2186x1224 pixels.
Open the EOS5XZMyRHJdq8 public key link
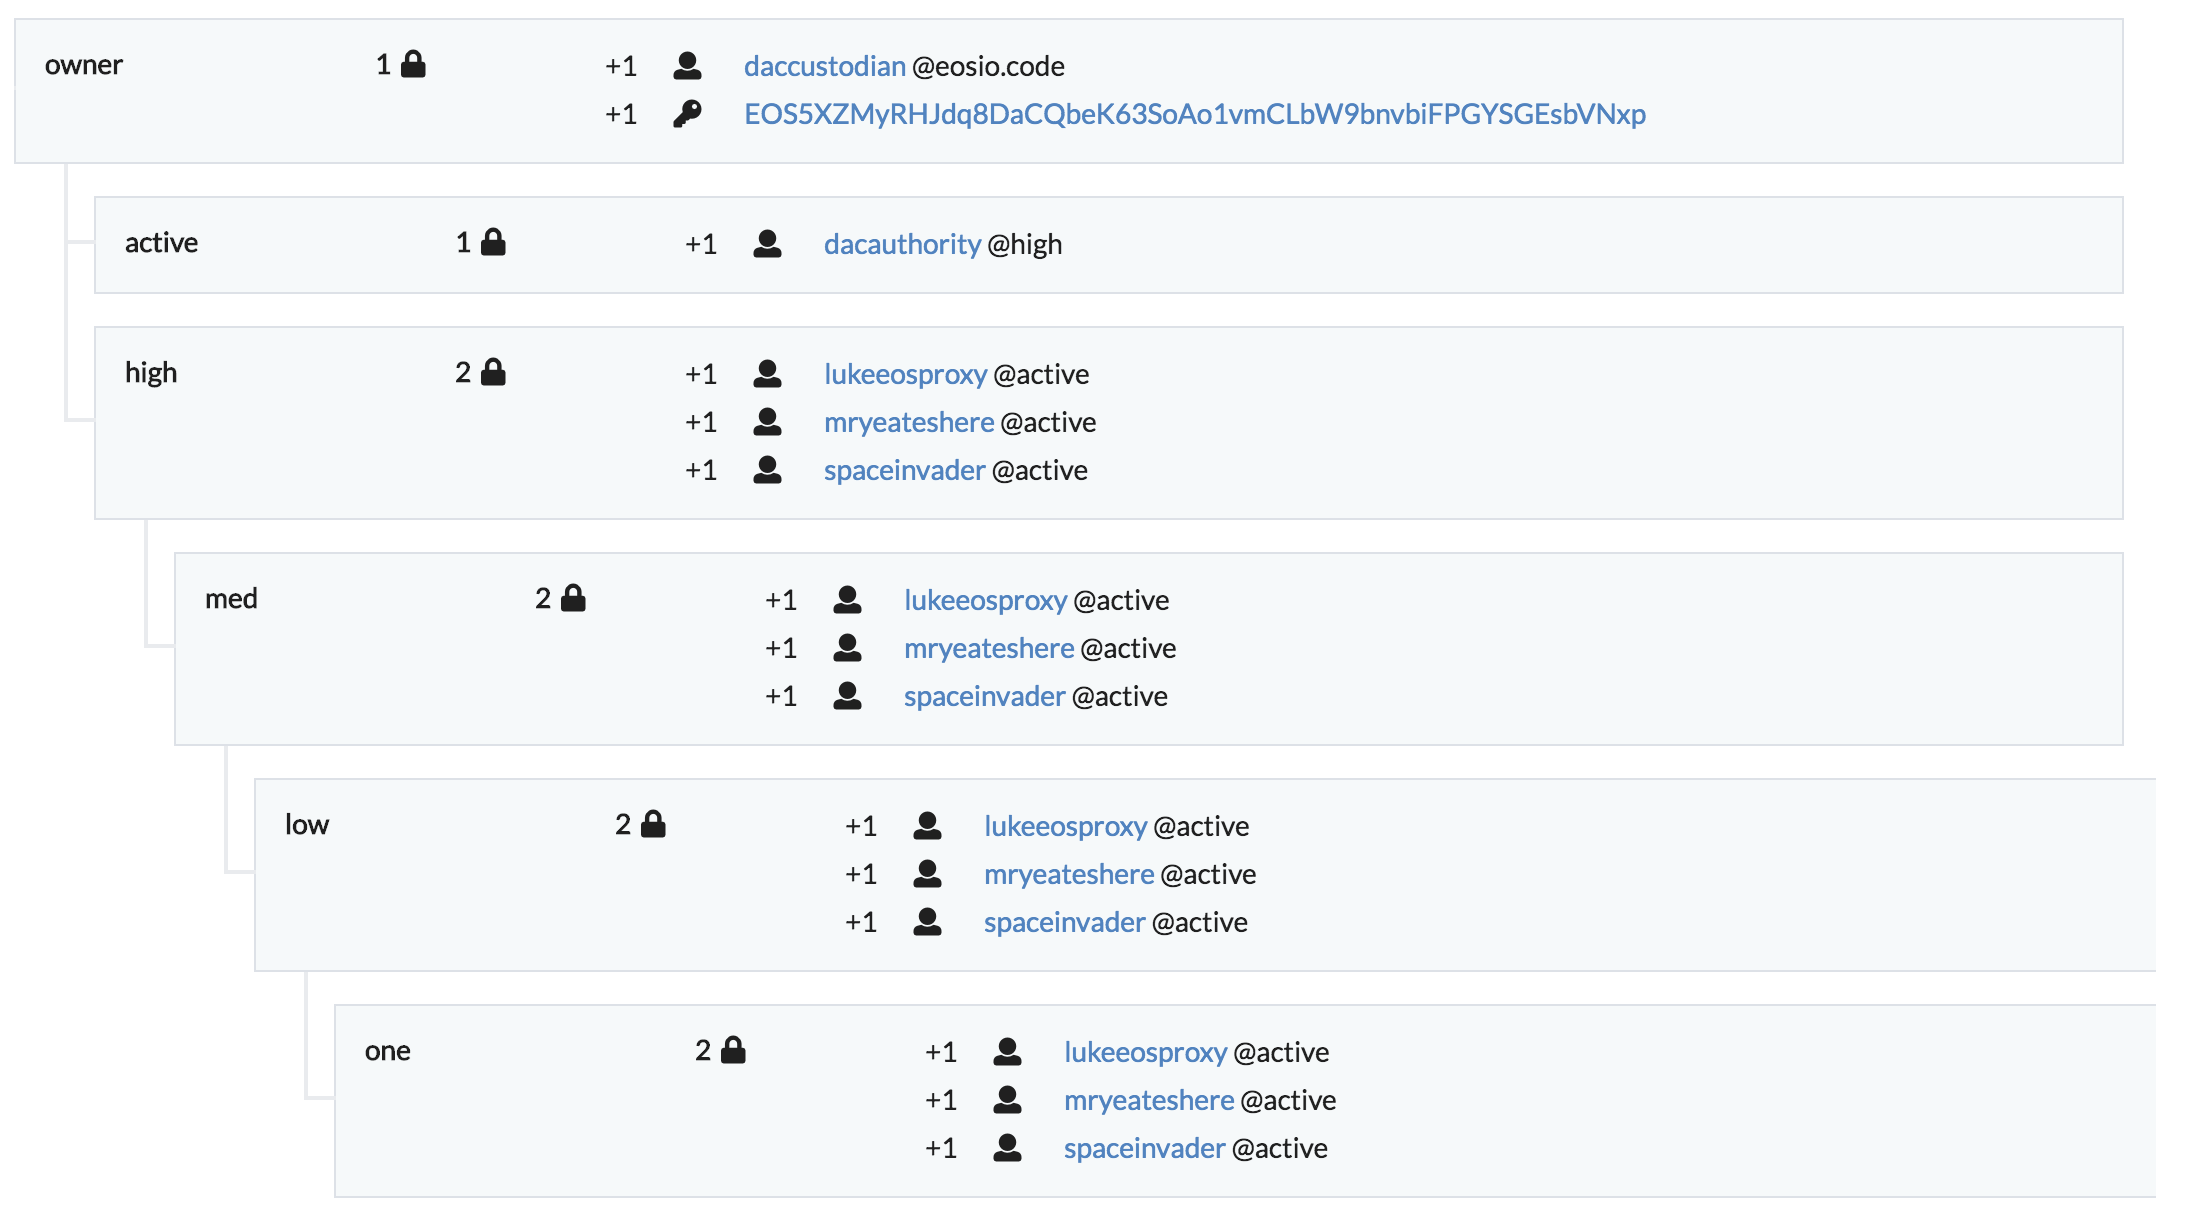coord(1194,114)
